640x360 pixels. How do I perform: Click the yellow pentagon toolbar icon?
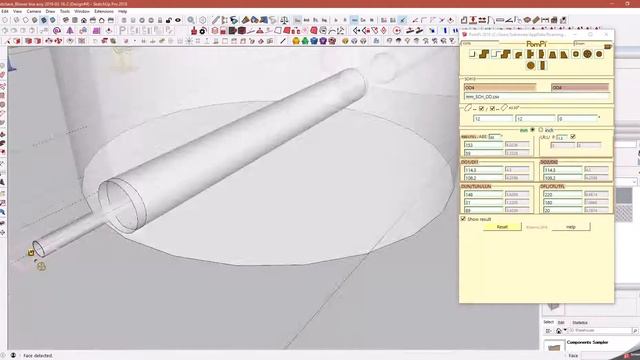pos(296,41)
